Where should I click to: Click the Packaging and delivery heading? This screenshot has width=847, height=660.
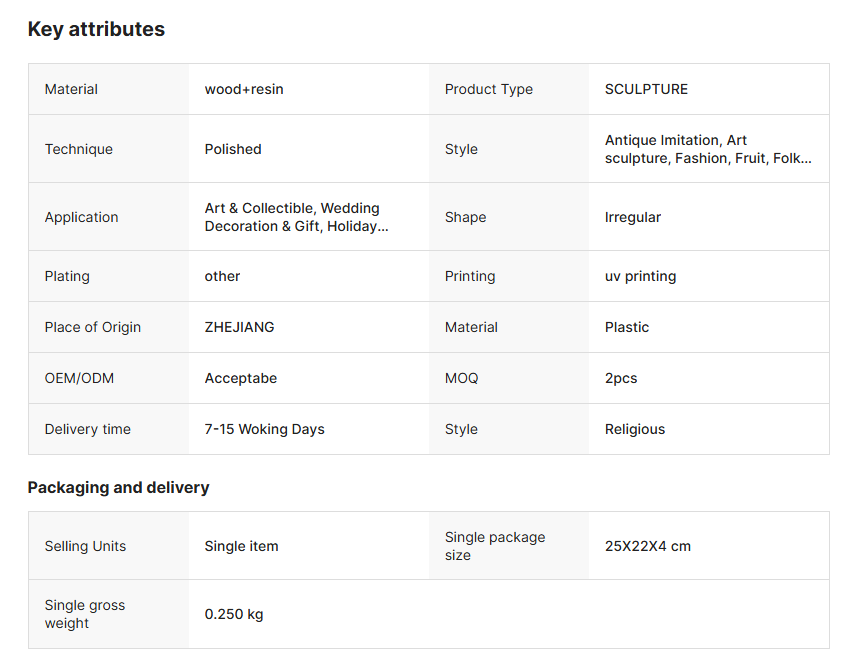118,488
